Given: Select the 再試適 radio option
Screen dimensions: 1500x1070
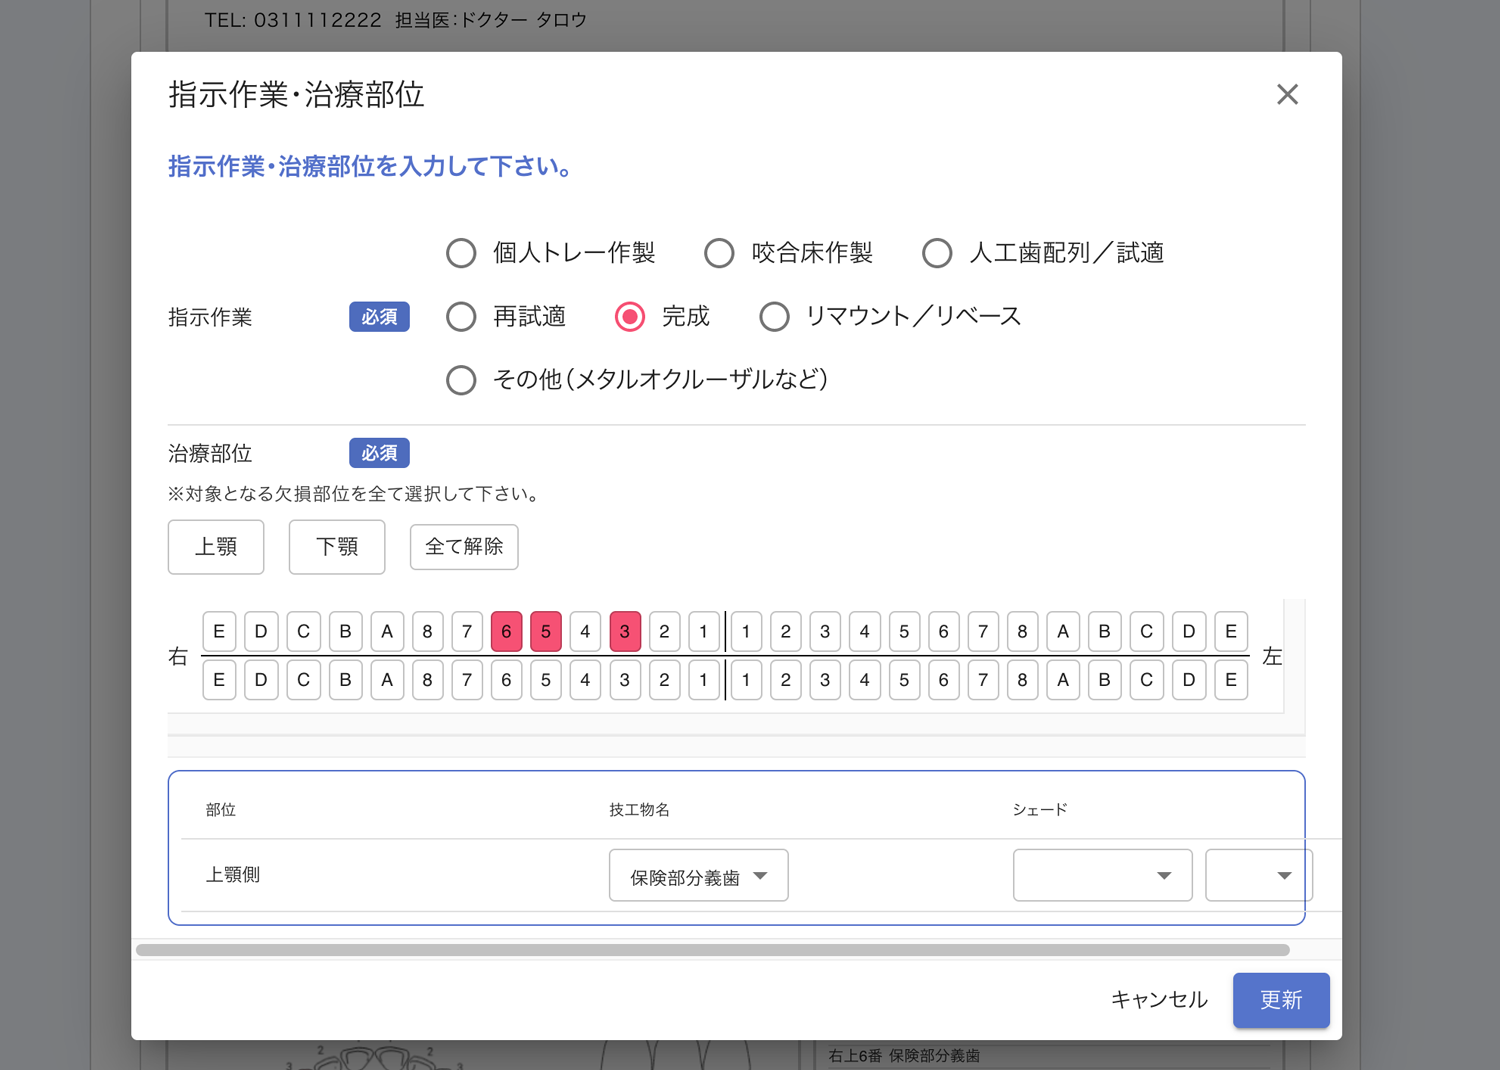Looking at the screenshot, I should point(461,317).
